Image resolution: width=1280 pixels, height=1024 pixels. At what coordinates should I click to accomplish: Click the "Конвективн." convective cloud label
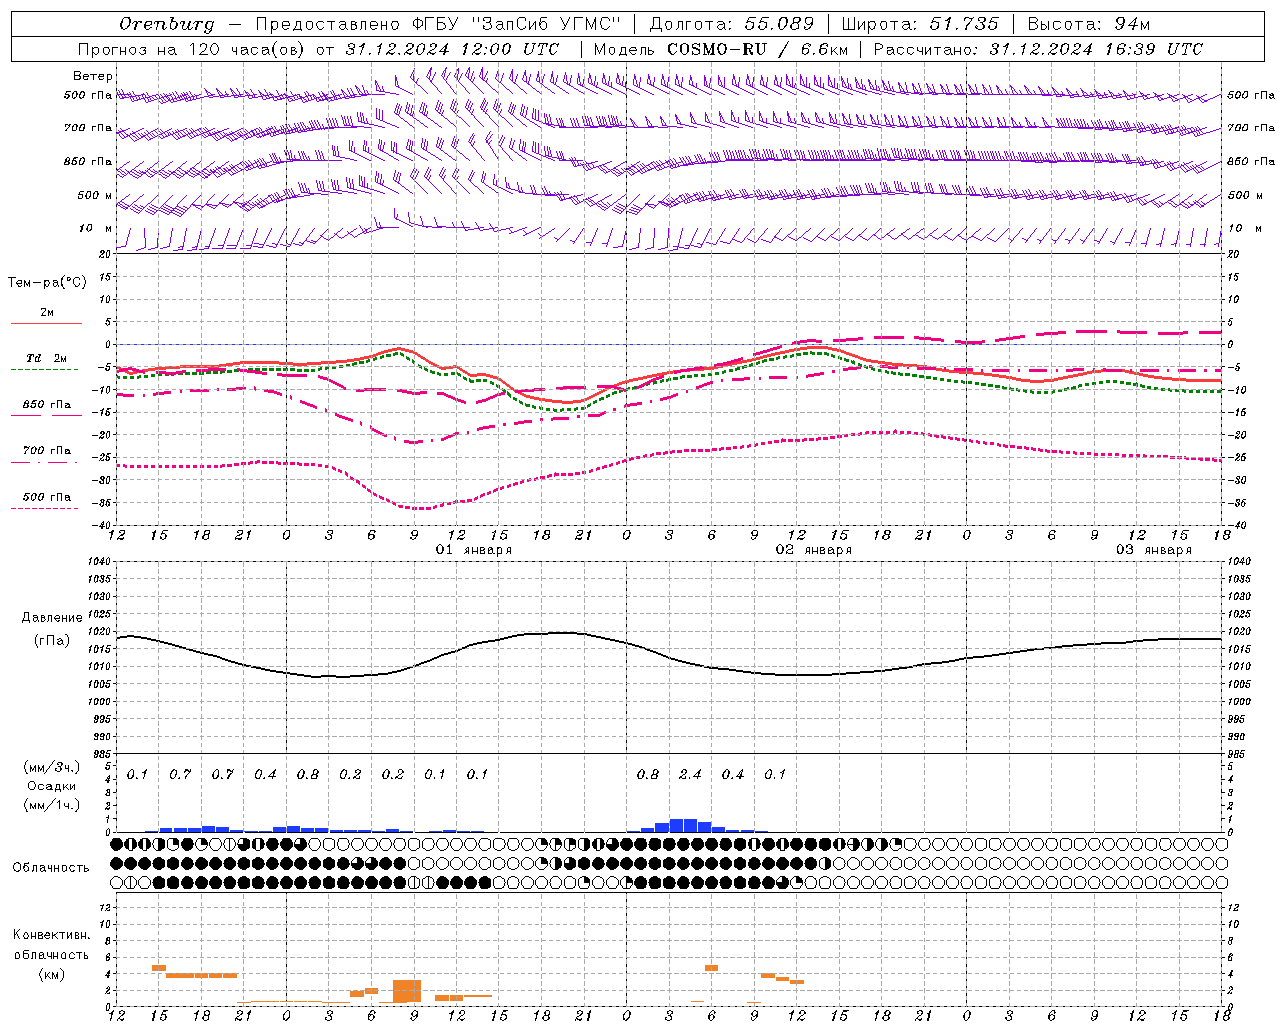pyautogui.click(x=52, y=935)
